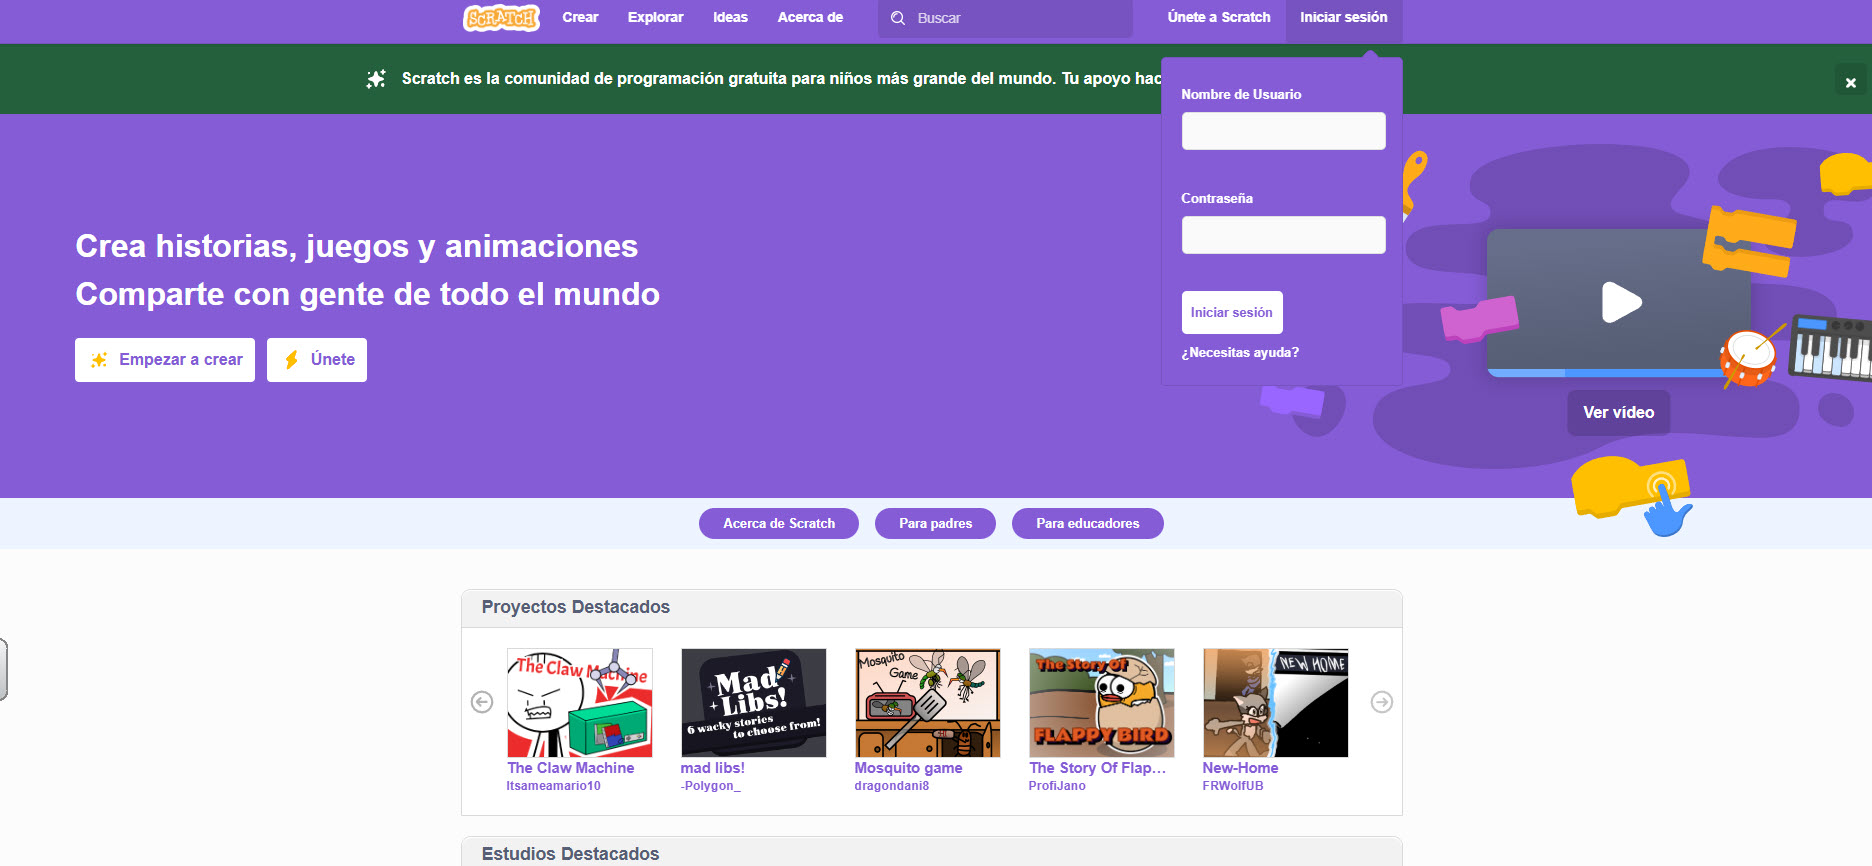Viewport: 1872px width, 866px height.
Task: Click the Scratch logo
Action: click(501, 18)
